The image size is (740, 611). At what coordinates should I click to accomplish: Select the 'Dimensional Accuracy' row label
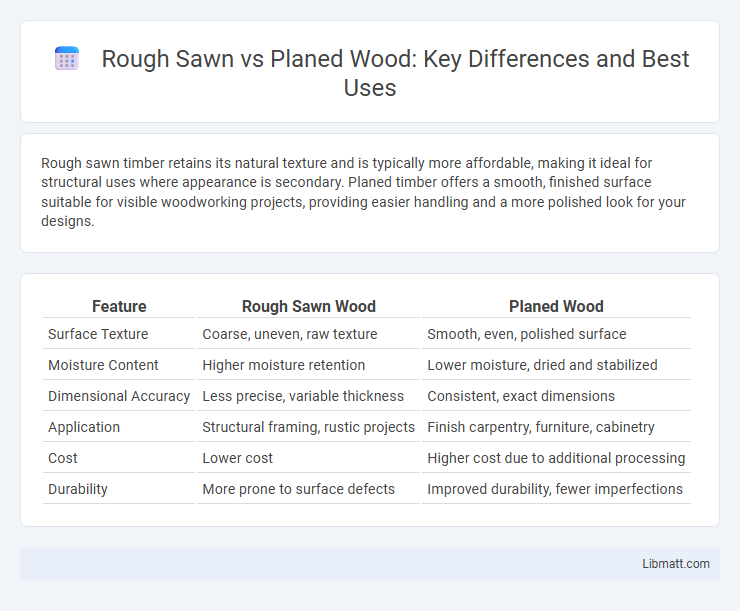pos(119,396)
